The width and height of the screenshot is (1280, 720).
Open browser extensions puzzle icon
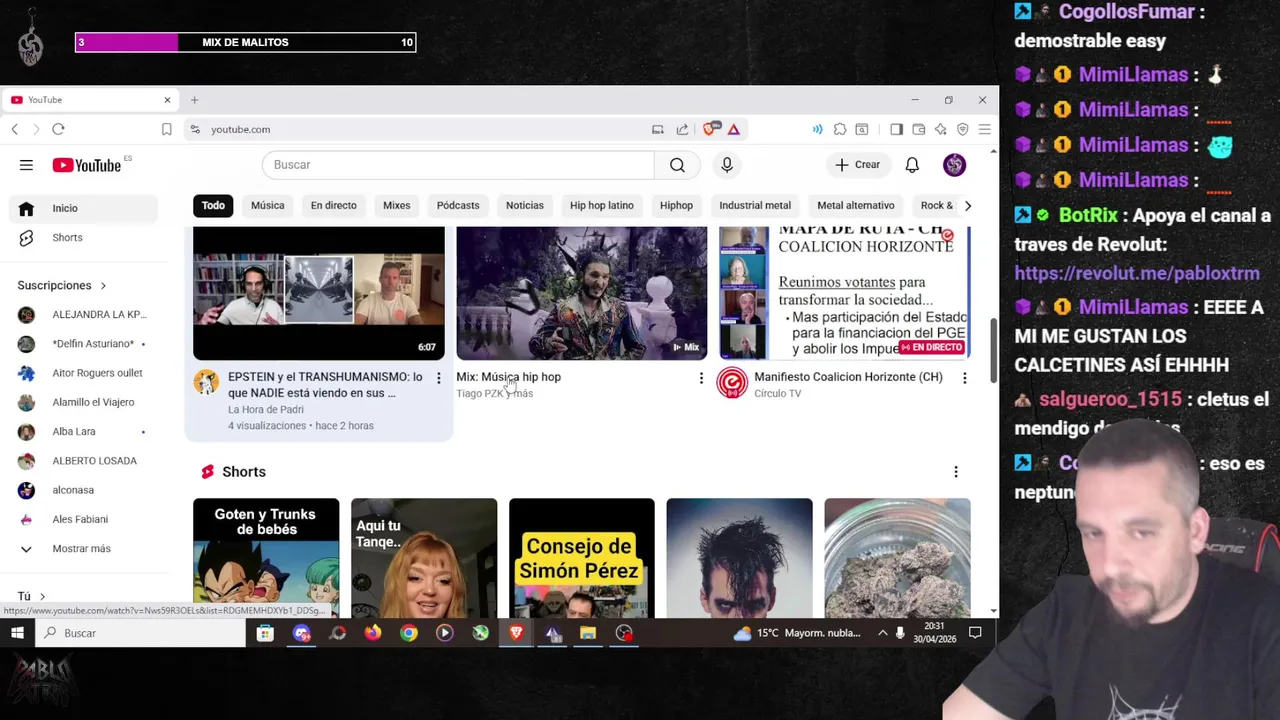[840, 129]
